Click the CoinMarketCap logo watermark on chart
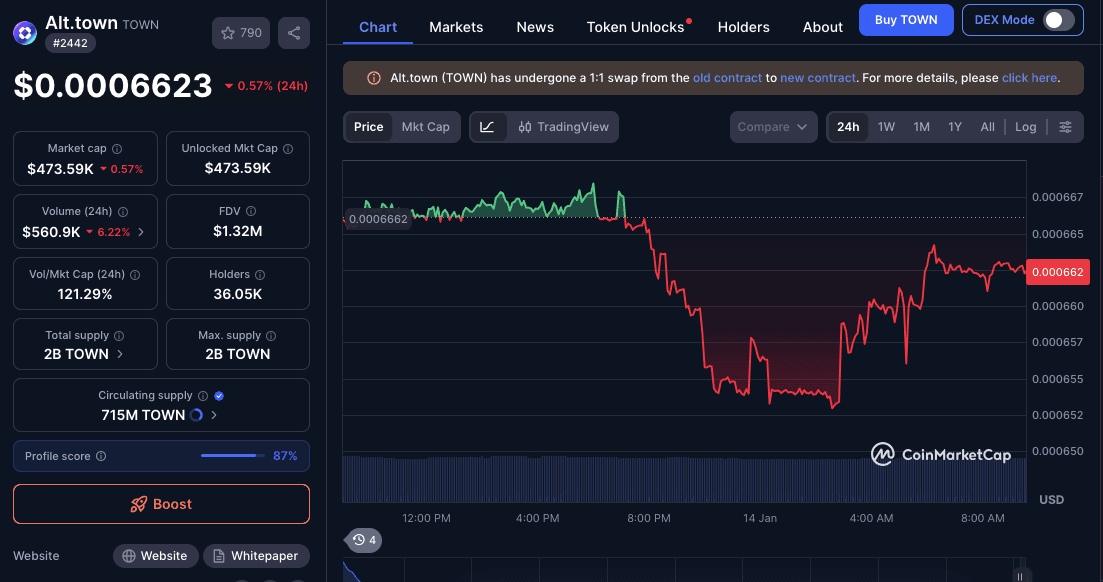 click(940, 454)
